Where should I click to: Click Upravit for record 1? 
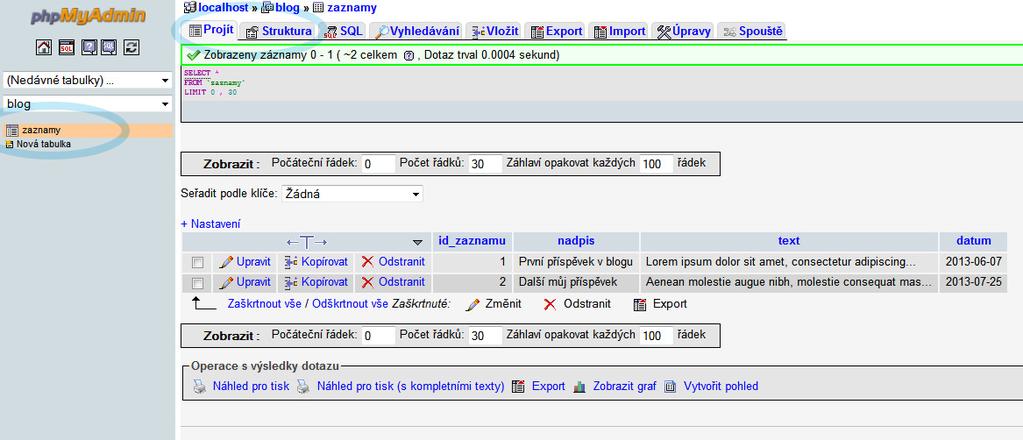pyautogui.click(x=253, y=262)
